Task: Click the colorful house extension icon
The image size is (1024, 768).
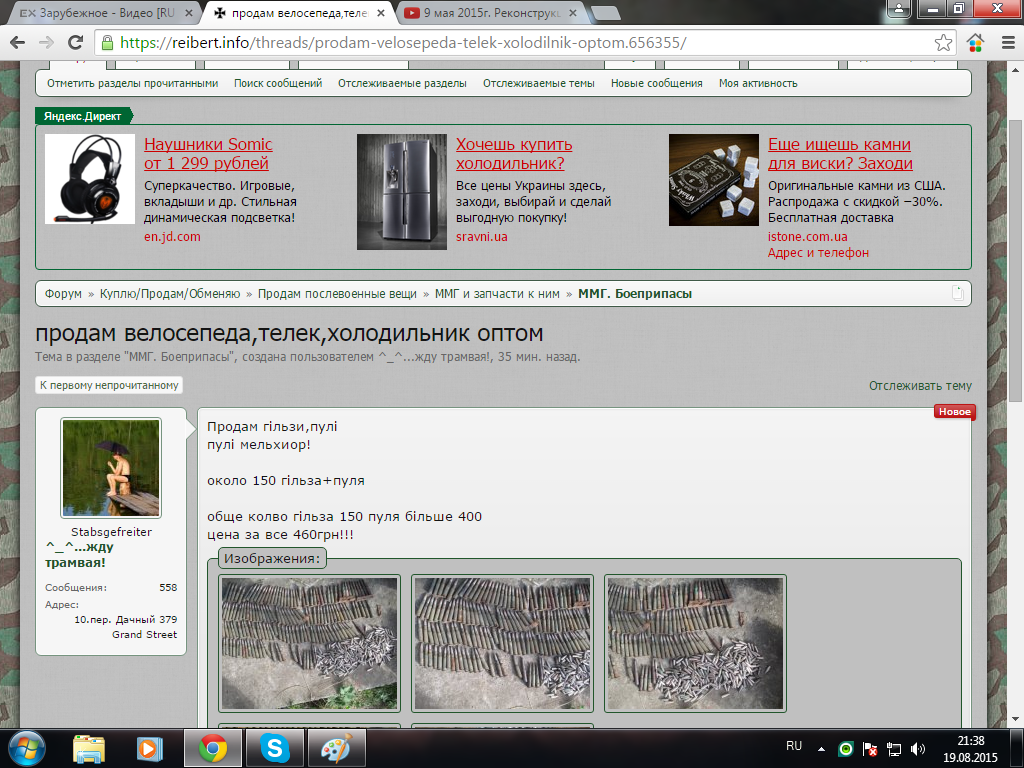Action: click(974, 43)
